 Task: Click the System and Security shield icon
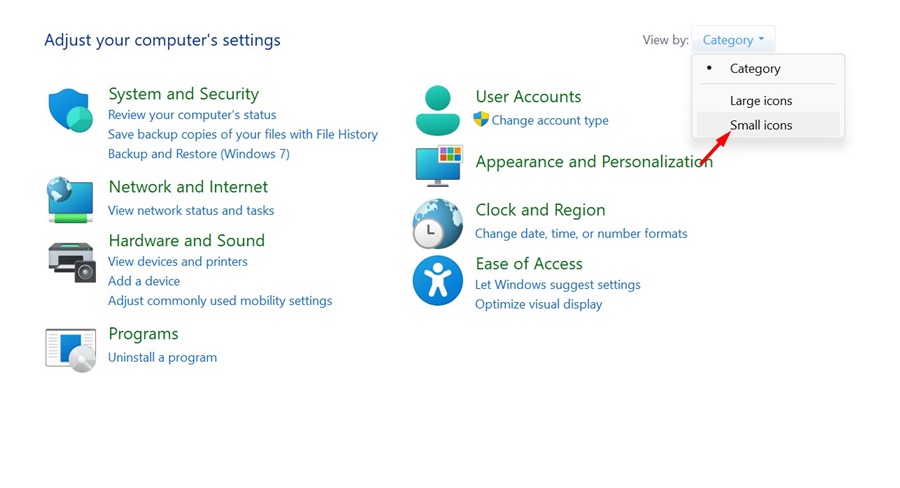pos(70,110)
